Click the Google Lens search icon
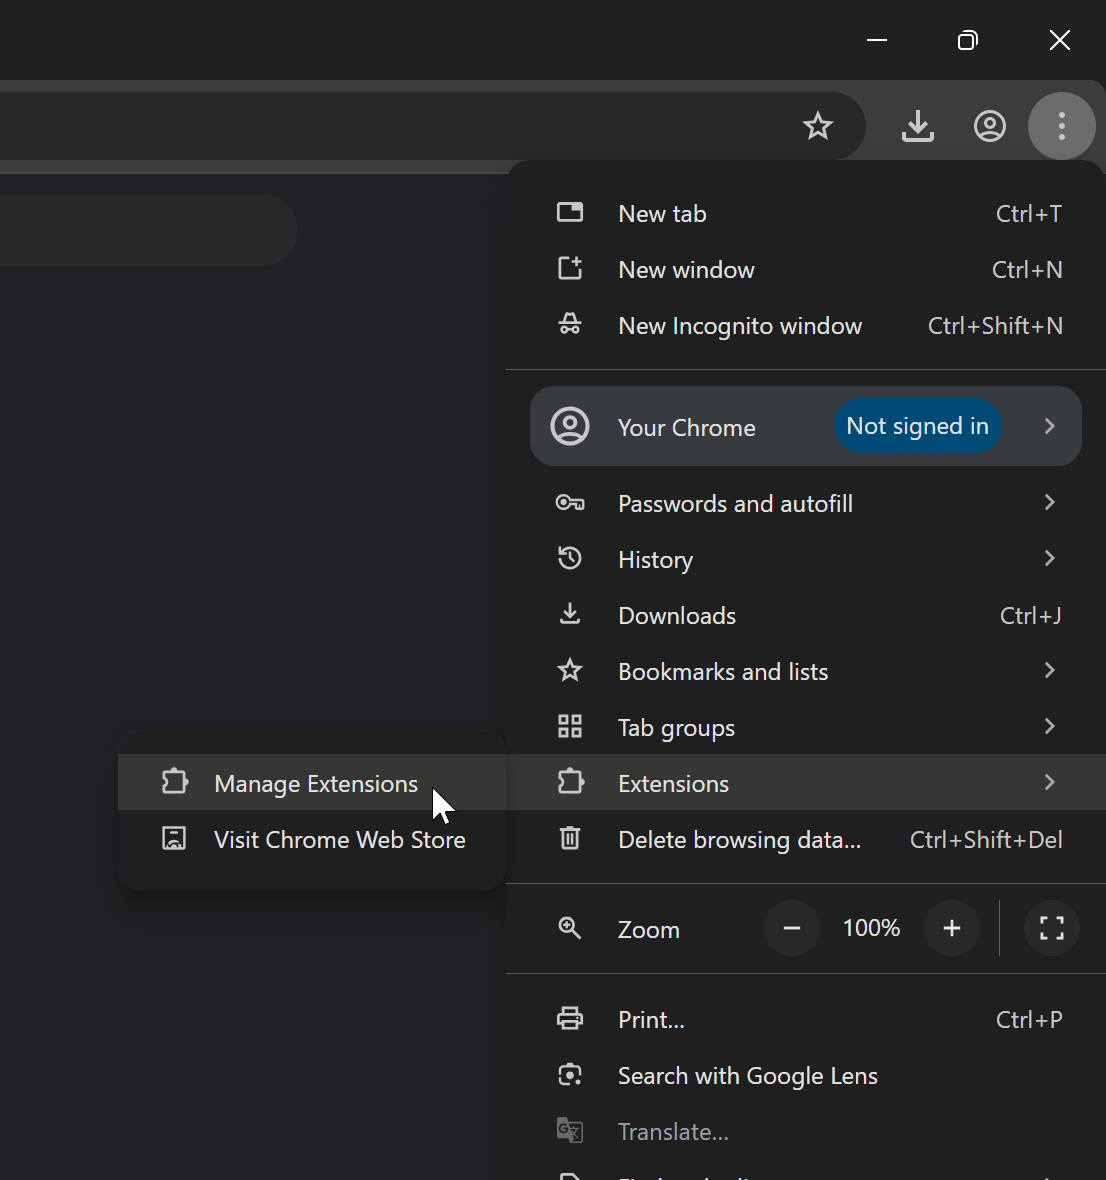1106x1180 pixels. click(570, 1075)
